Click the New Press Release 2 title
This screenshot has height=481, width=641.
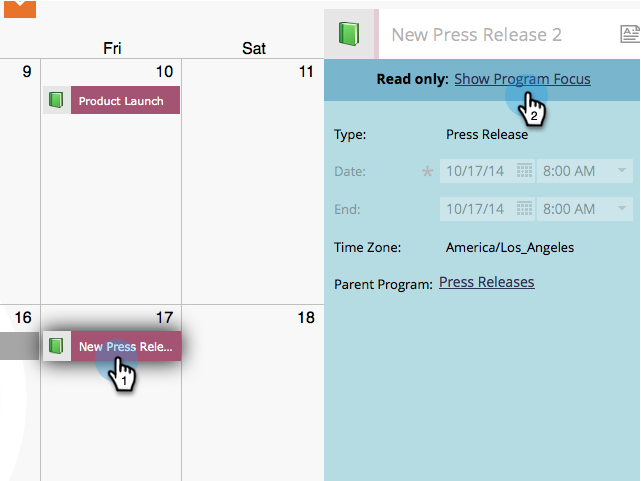[477, 35]
